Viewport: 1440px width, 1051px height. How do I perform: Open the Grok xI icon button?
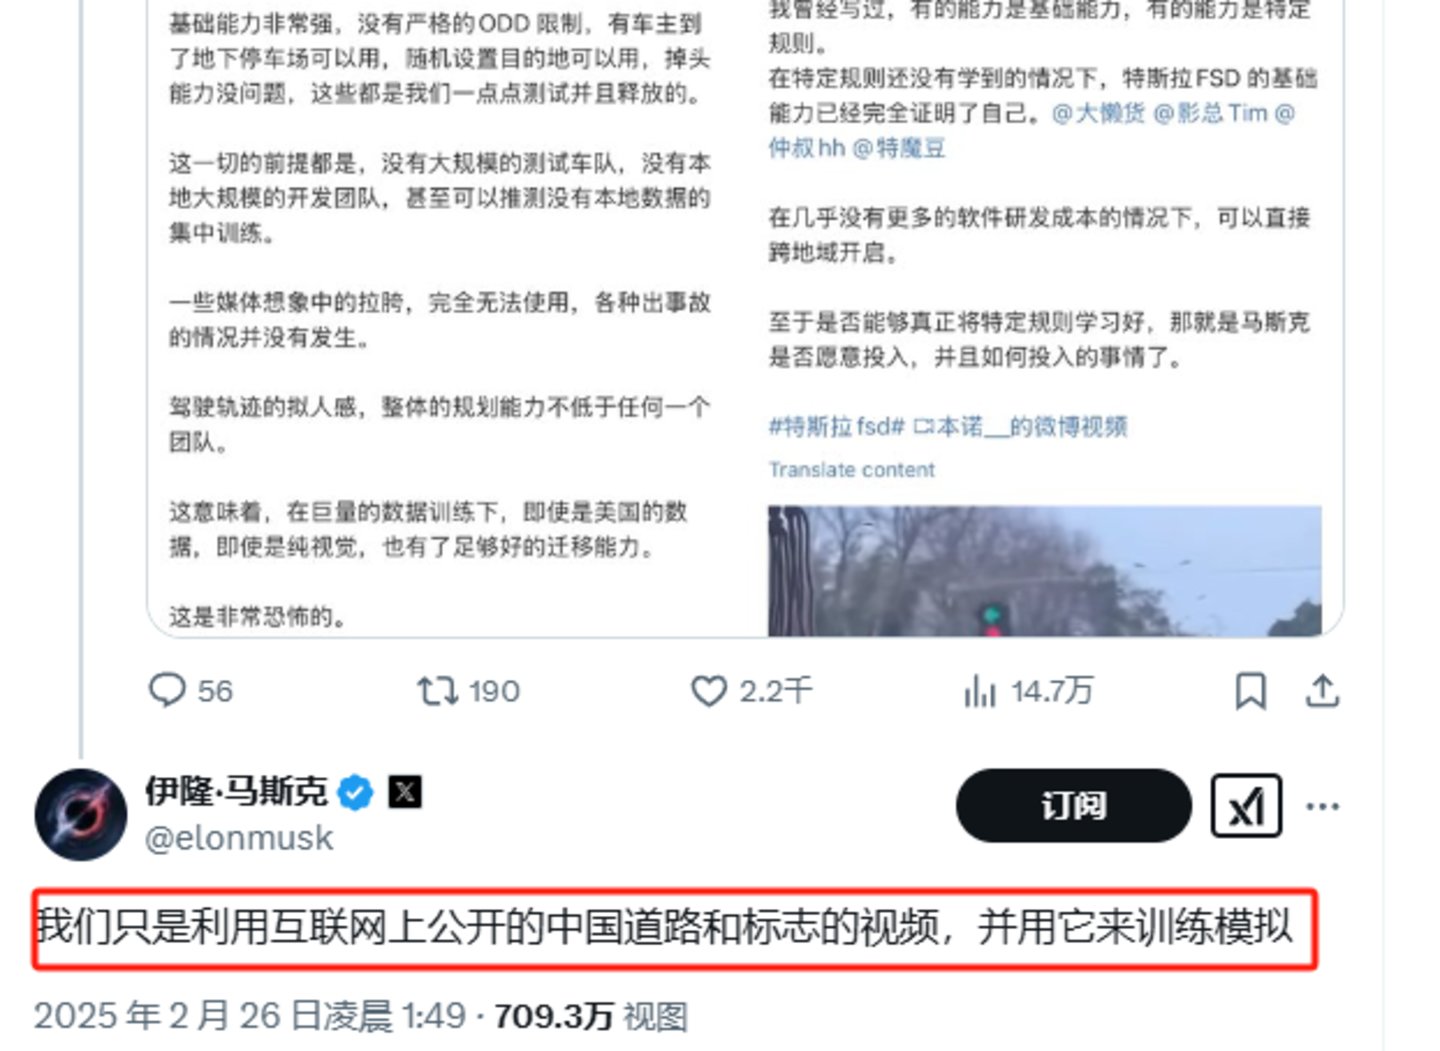point(1246,806)
